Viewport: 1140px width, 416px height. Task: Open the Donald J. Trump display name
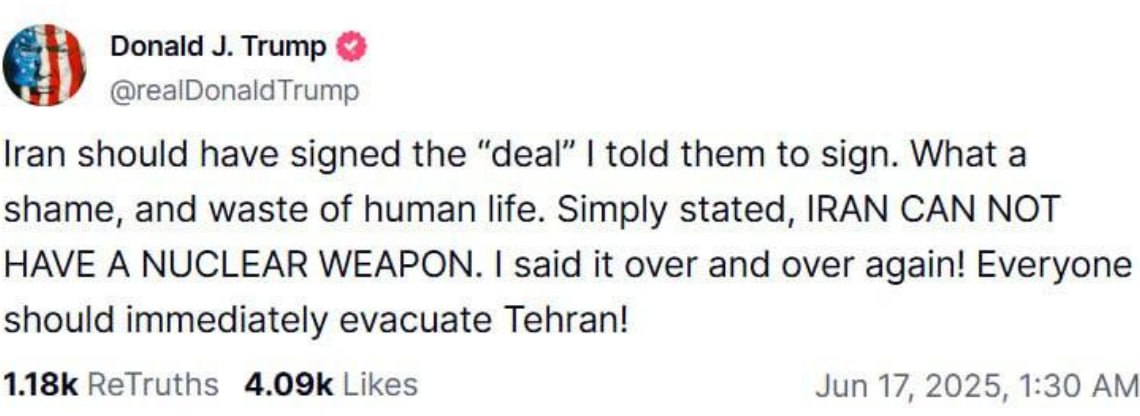[x=218, y=46]
